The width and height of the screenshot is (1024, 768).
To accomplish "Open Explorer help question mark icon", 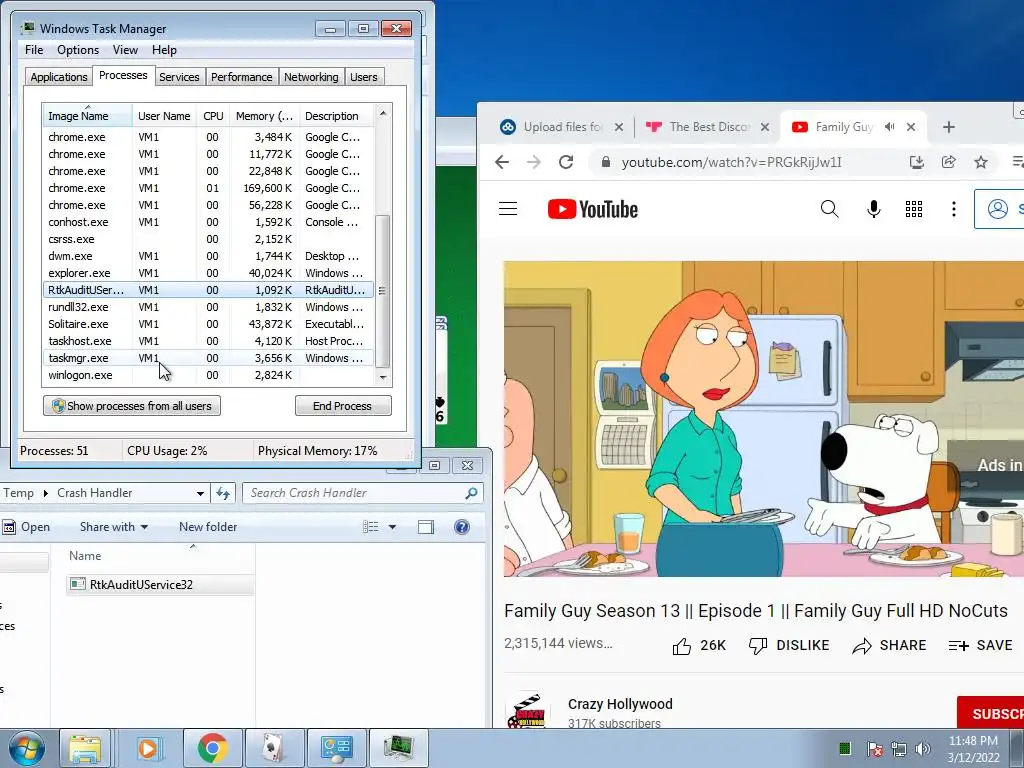I will tap(462, 527).
